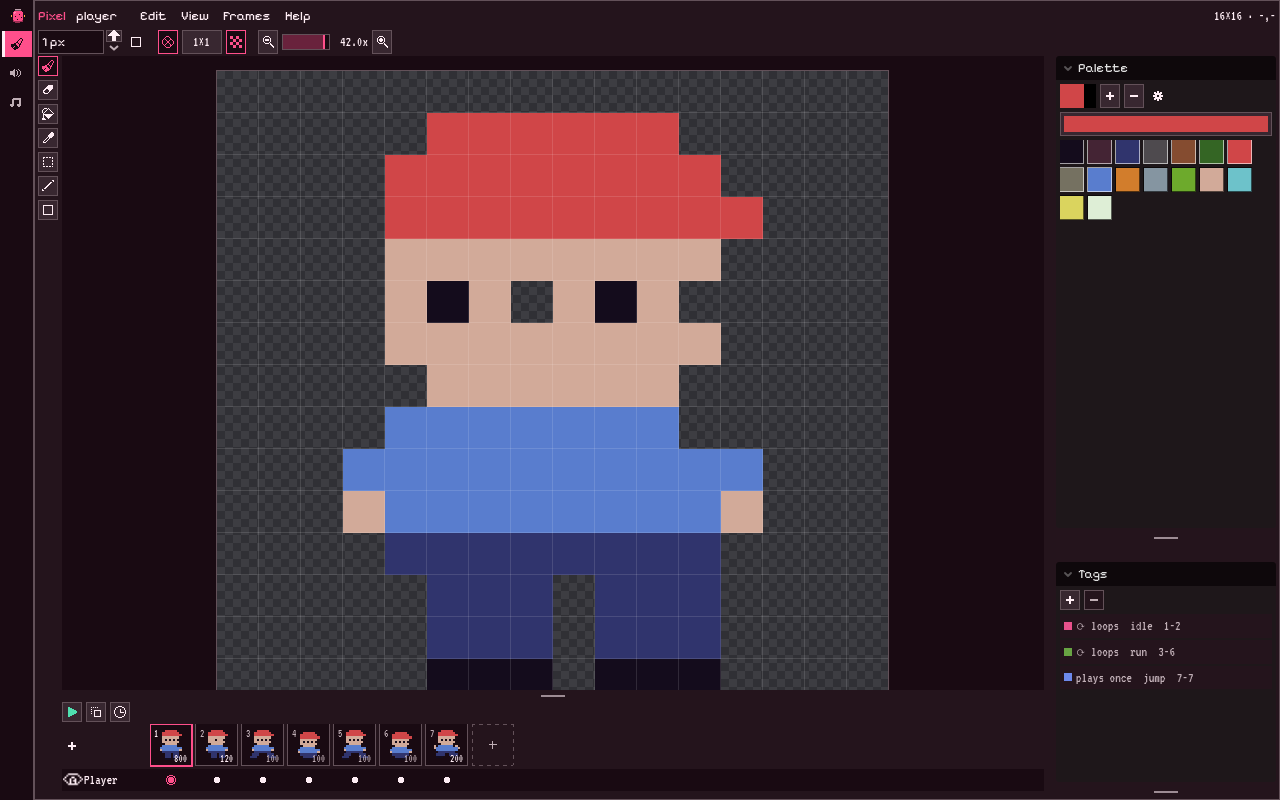
Task: Click the 1X1 tiling mode button
Action: pos(202,42)
